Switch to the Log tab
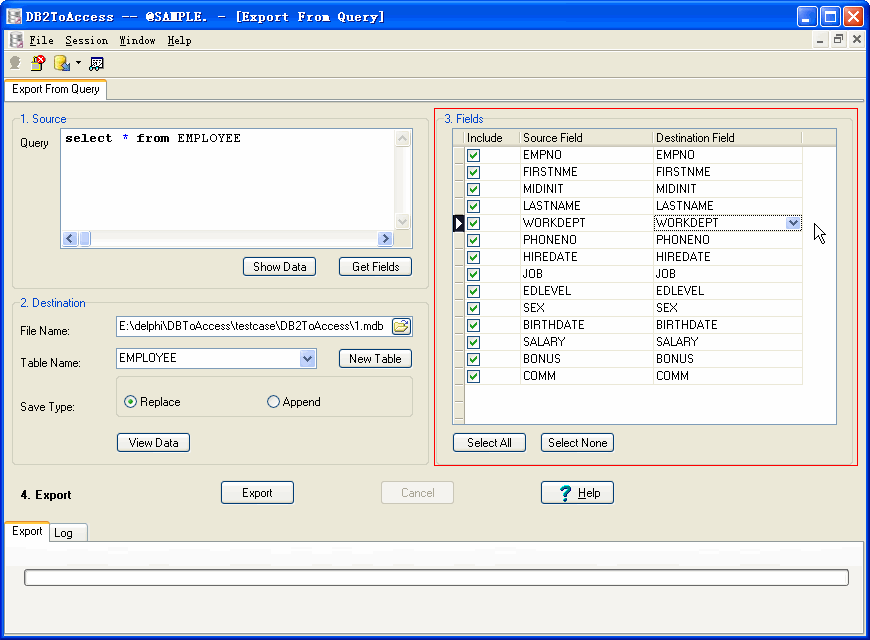The width and height of the screenshot is (870, 640). [x=68, y=533]
